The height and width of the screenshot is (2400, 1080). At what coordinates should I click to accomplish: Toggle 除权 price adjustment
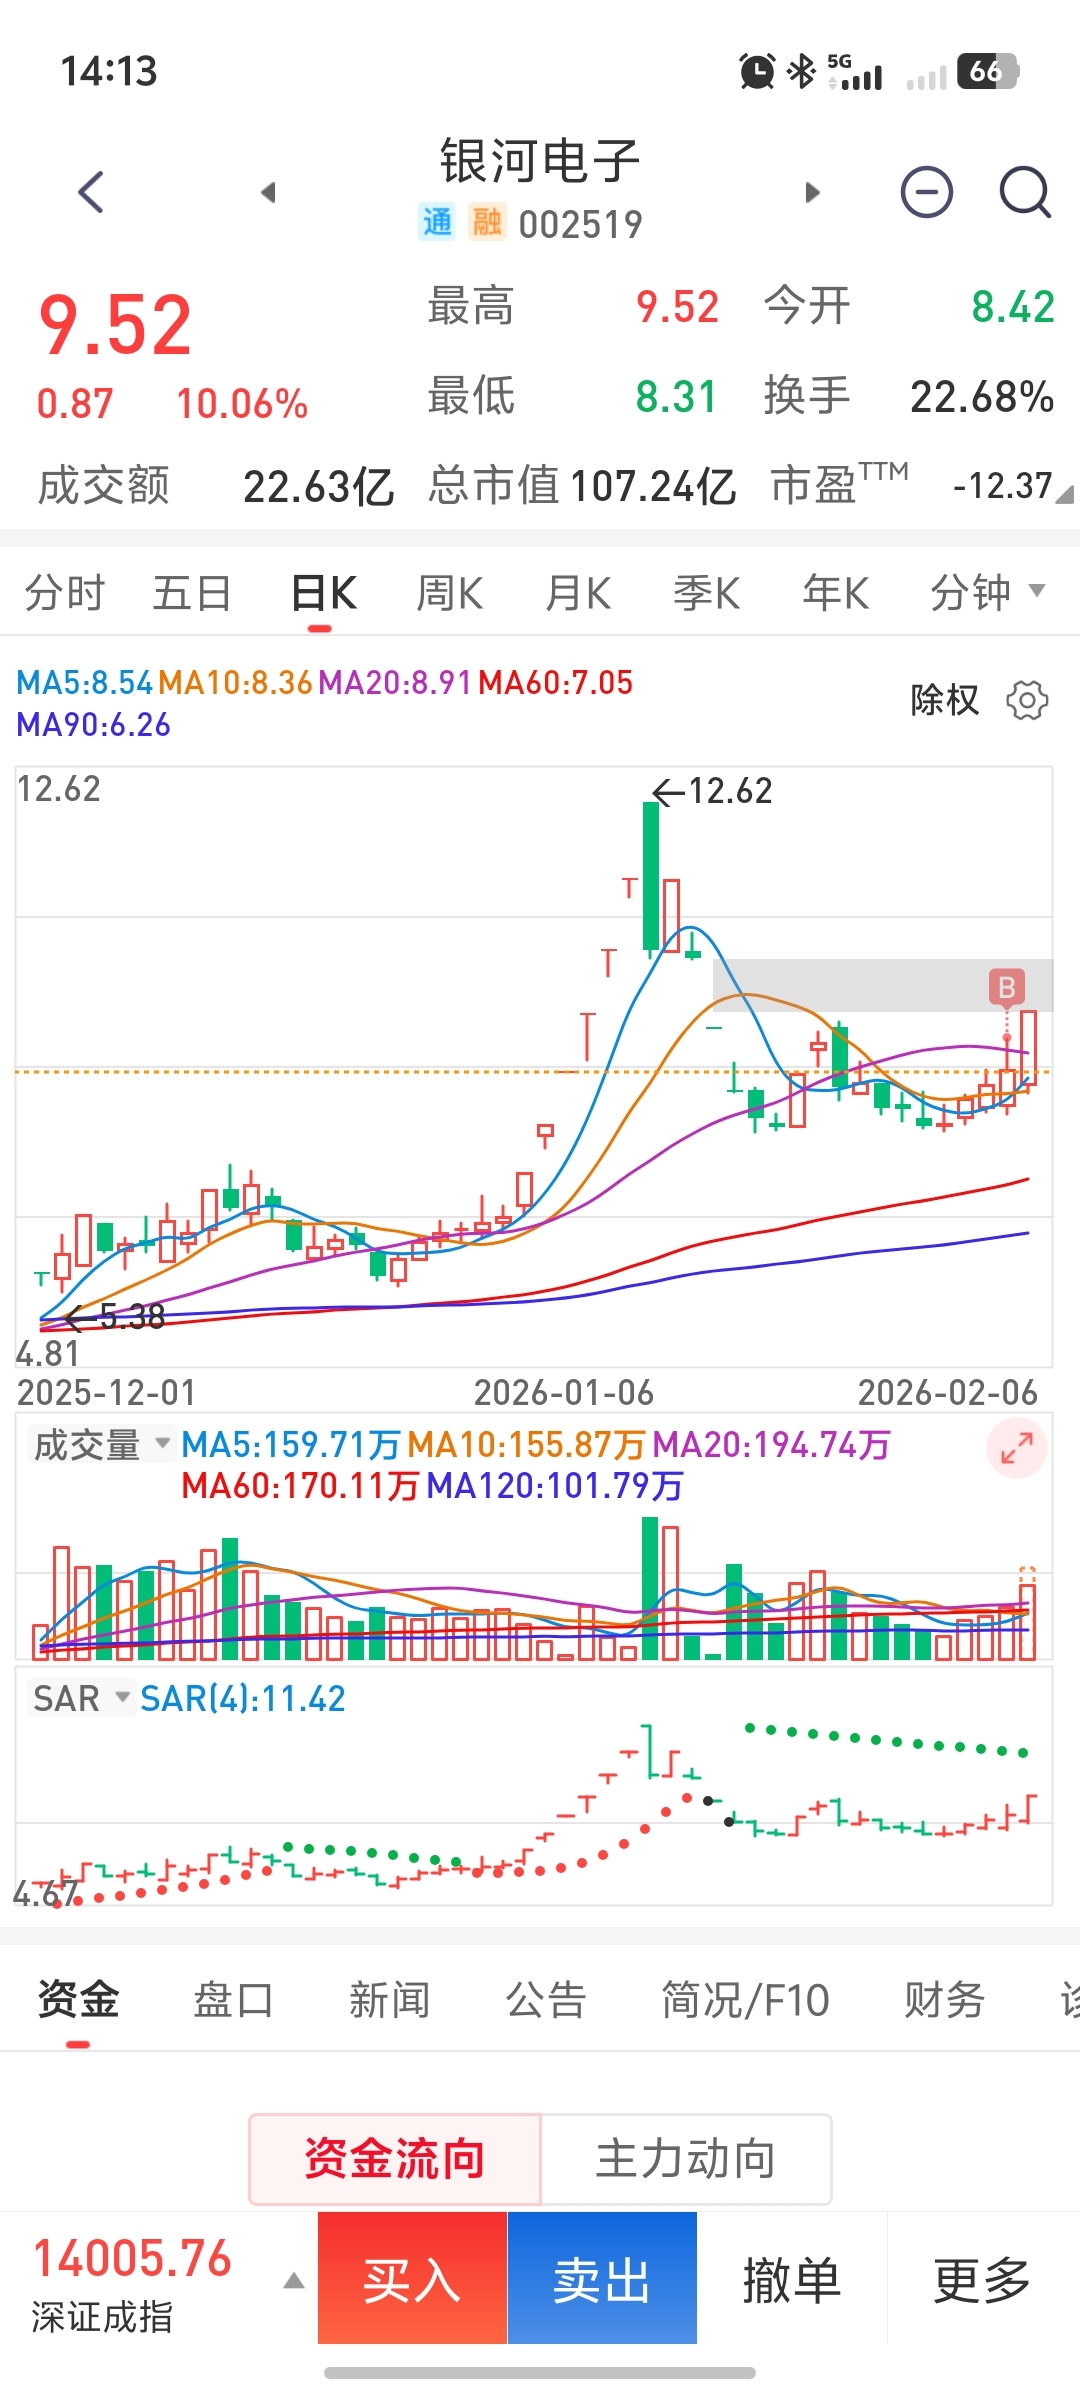945,700
